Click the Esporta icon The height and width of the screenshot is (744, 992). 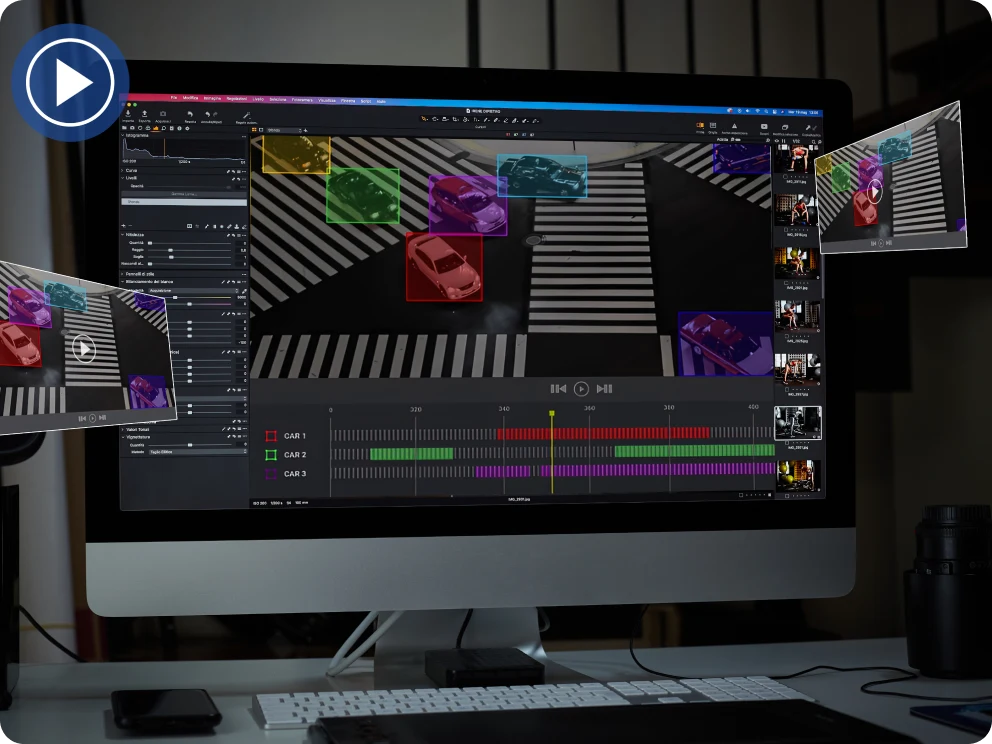[x=144, y=116]
